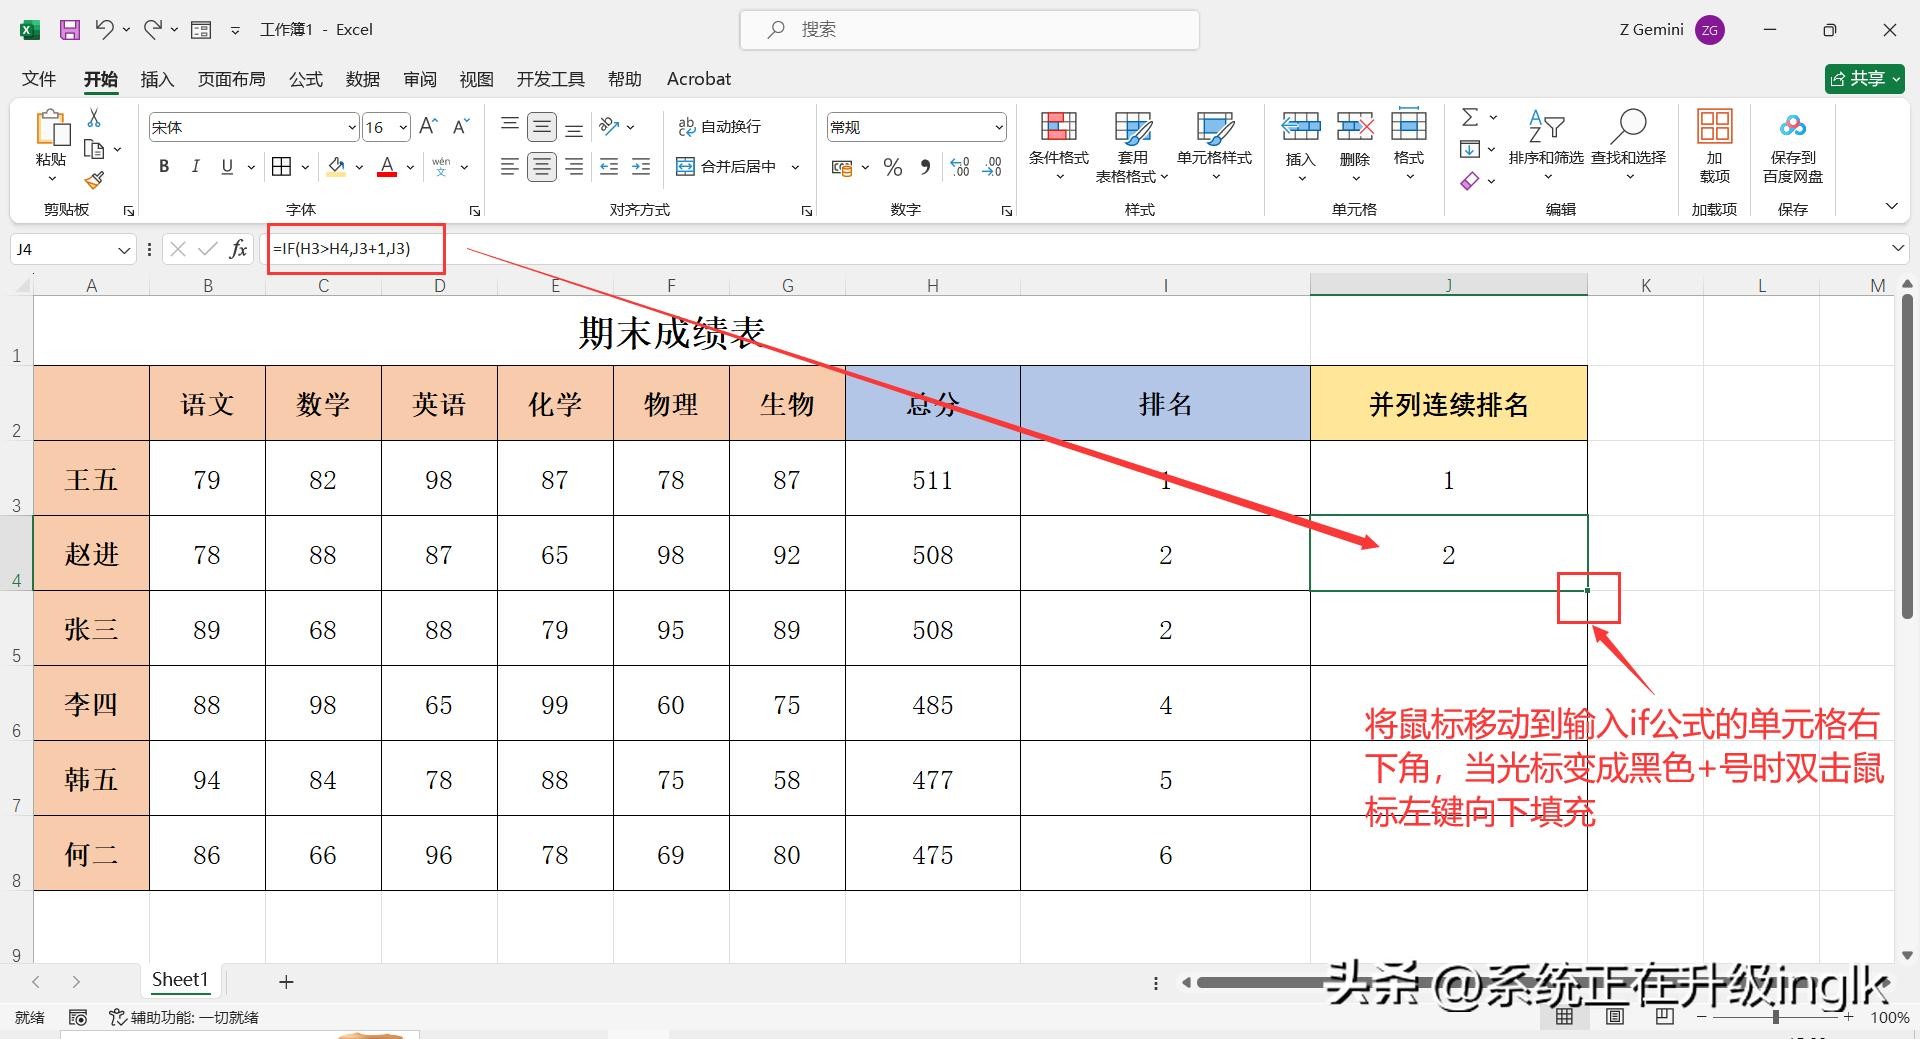The height and width of the screenshot is (1039, 1920).
Task: Toggle Bold formatting
Action: tap(164, 167)
